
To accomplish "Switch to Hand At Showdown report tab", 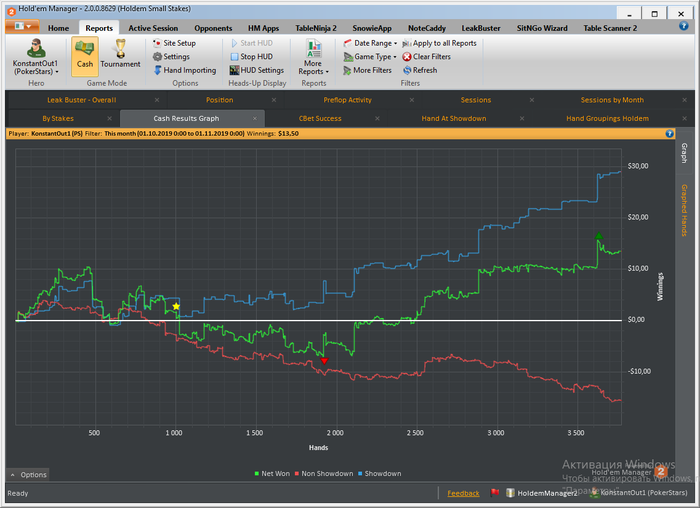I will (454, 118).
